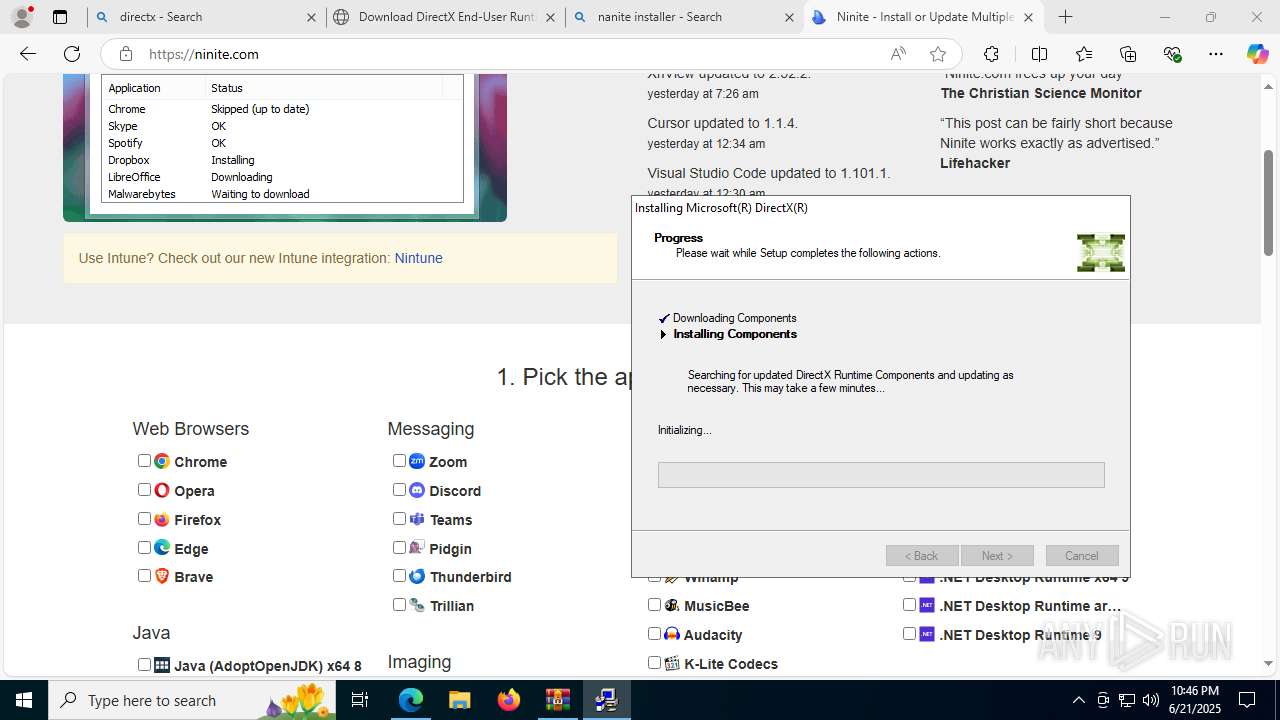1280x720 pixels.
Task: Select the DirectX installer taskbar icon
Action: [x=606, y=700]
